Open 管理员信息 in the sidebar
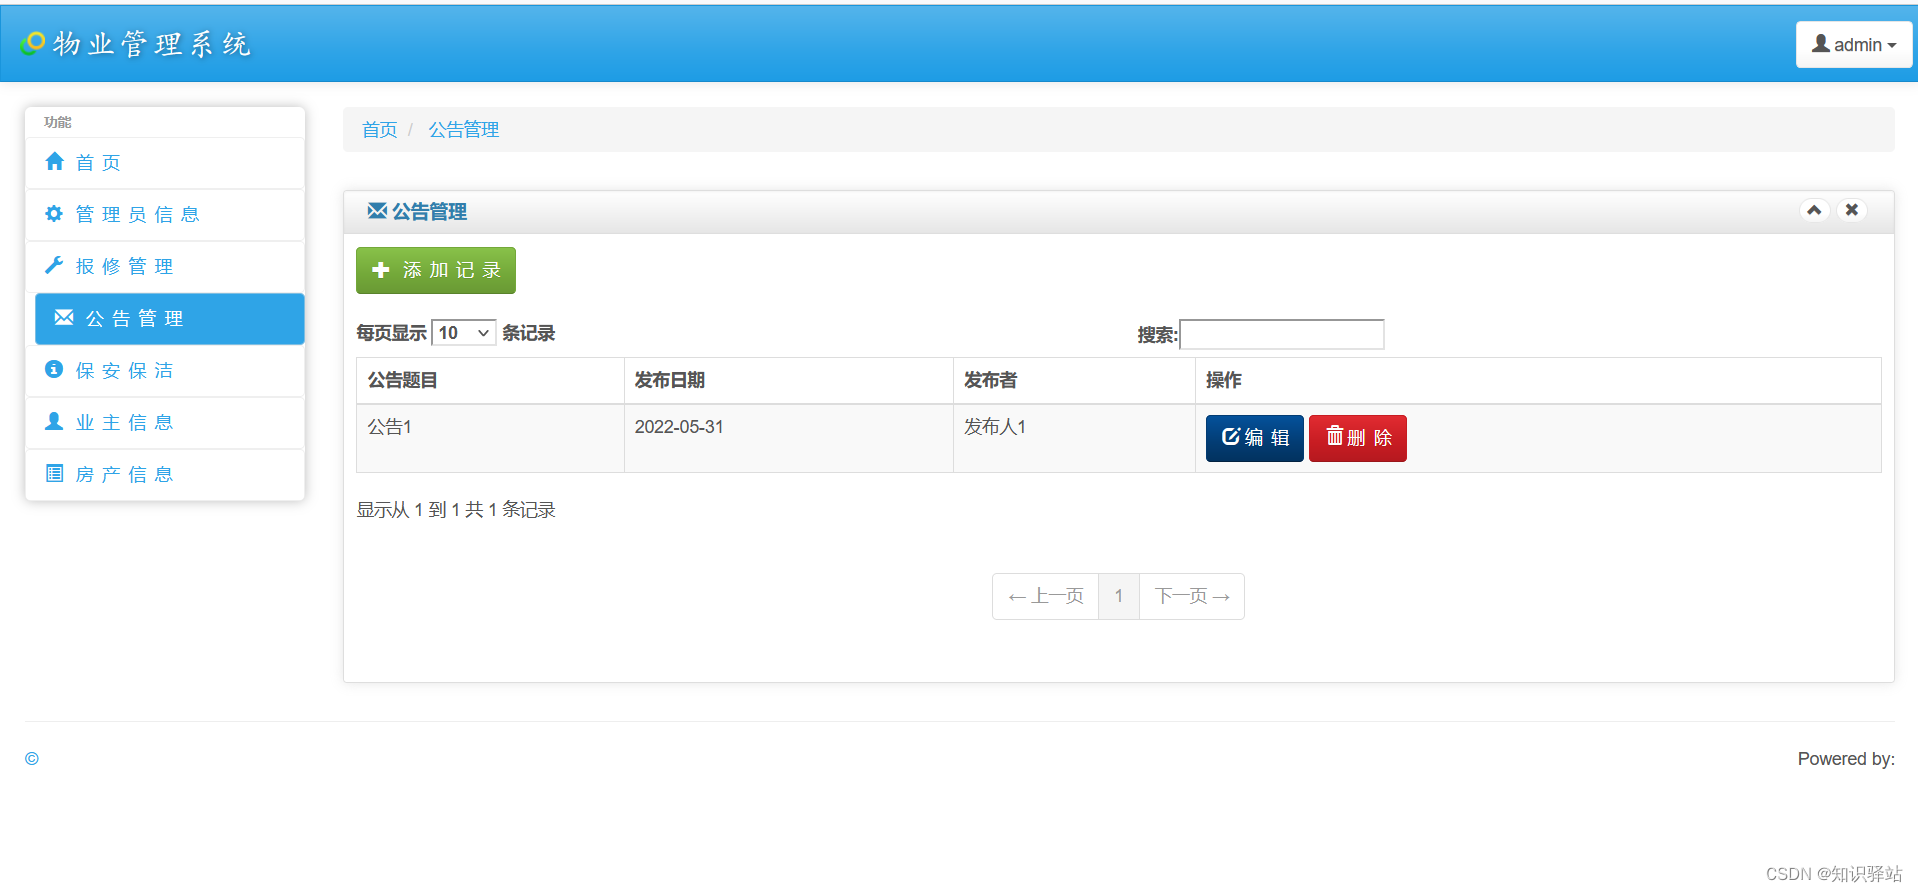This screenshot has width=1918, height=892. point(165,215)
